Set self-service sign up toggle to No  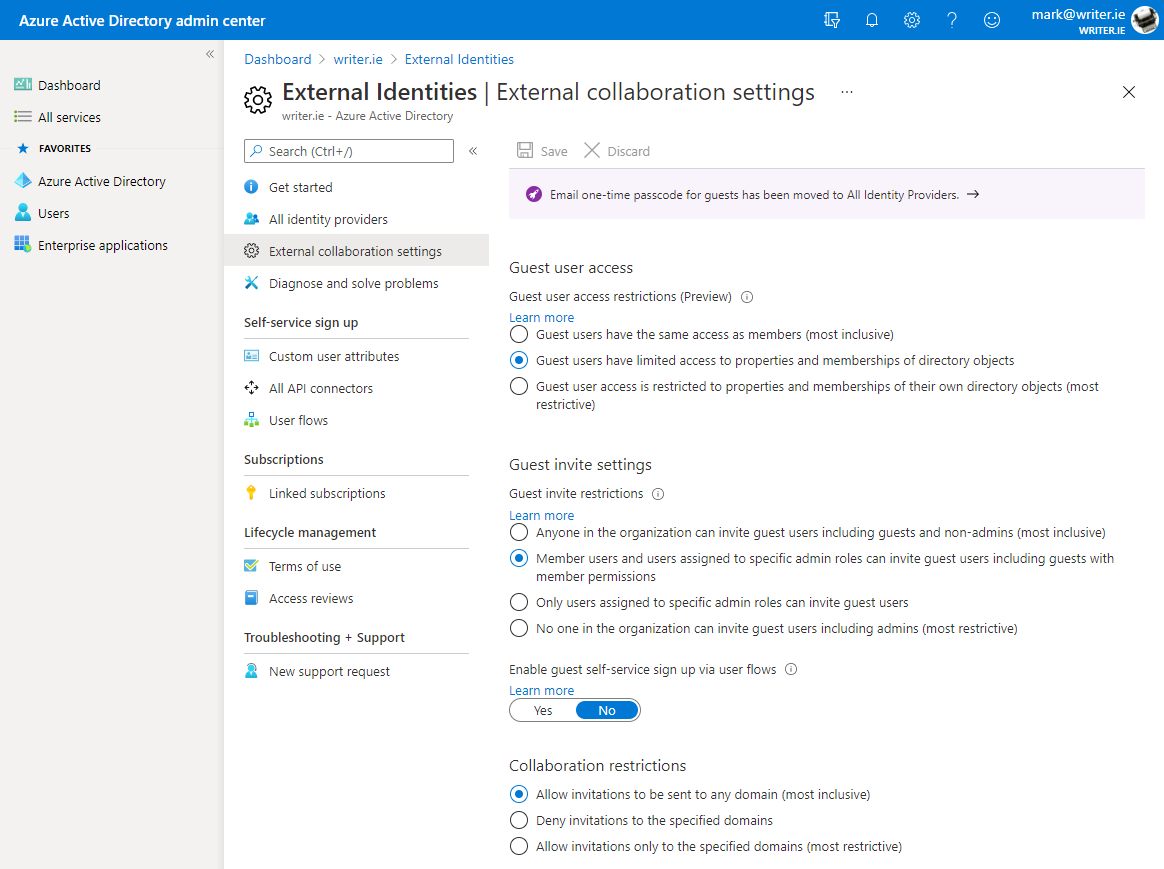tap(606, 710)
